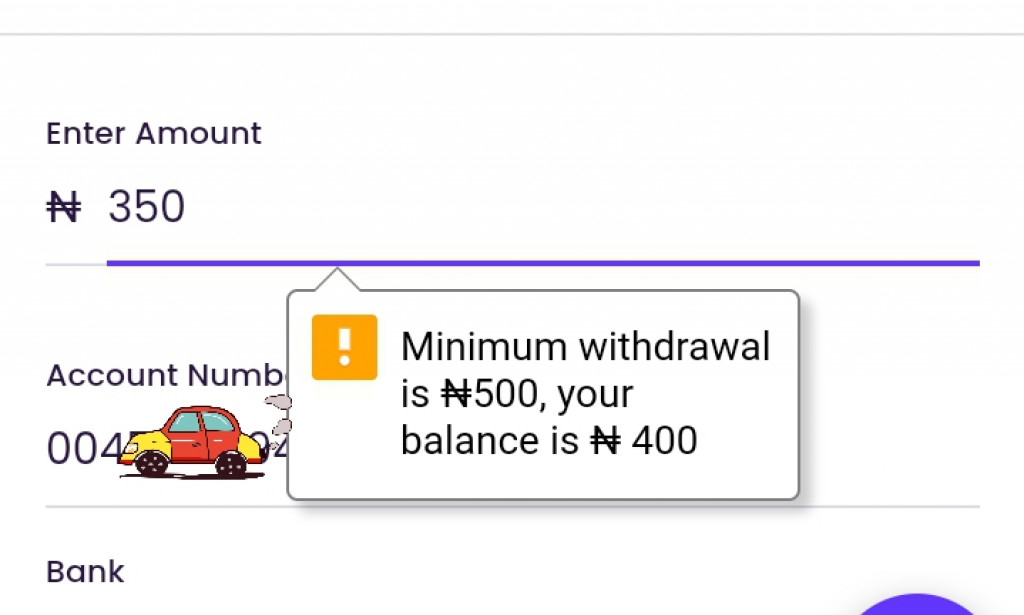This screenshot has width=1024, height=615.
Task: Click the Naira symbol beside the amount
Action: pos(63,205)
